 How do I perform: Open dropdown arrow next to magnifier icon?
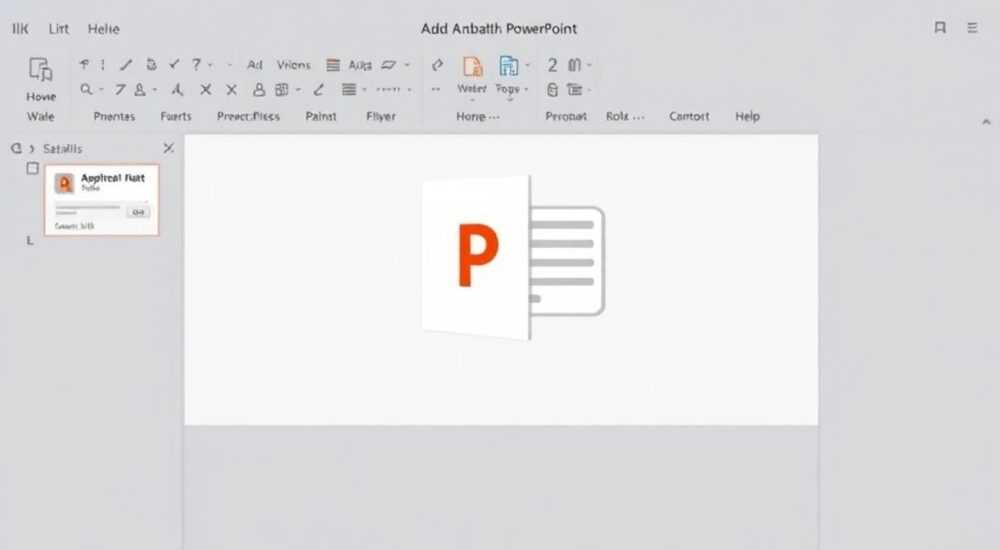[101, 90]
